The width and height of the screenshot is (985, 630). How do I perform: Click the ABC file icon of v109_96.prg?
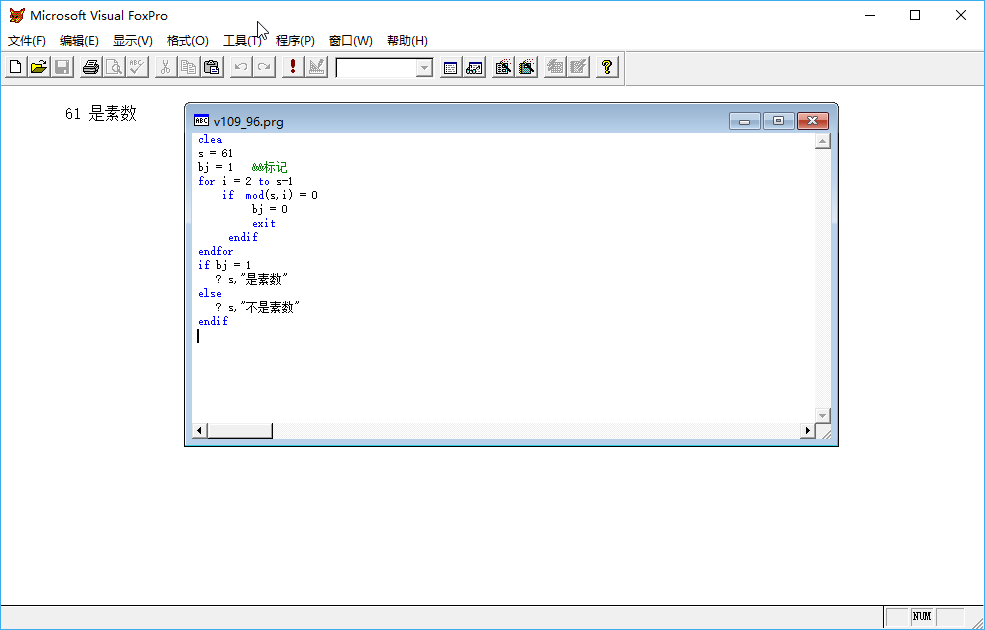[201, 121]
